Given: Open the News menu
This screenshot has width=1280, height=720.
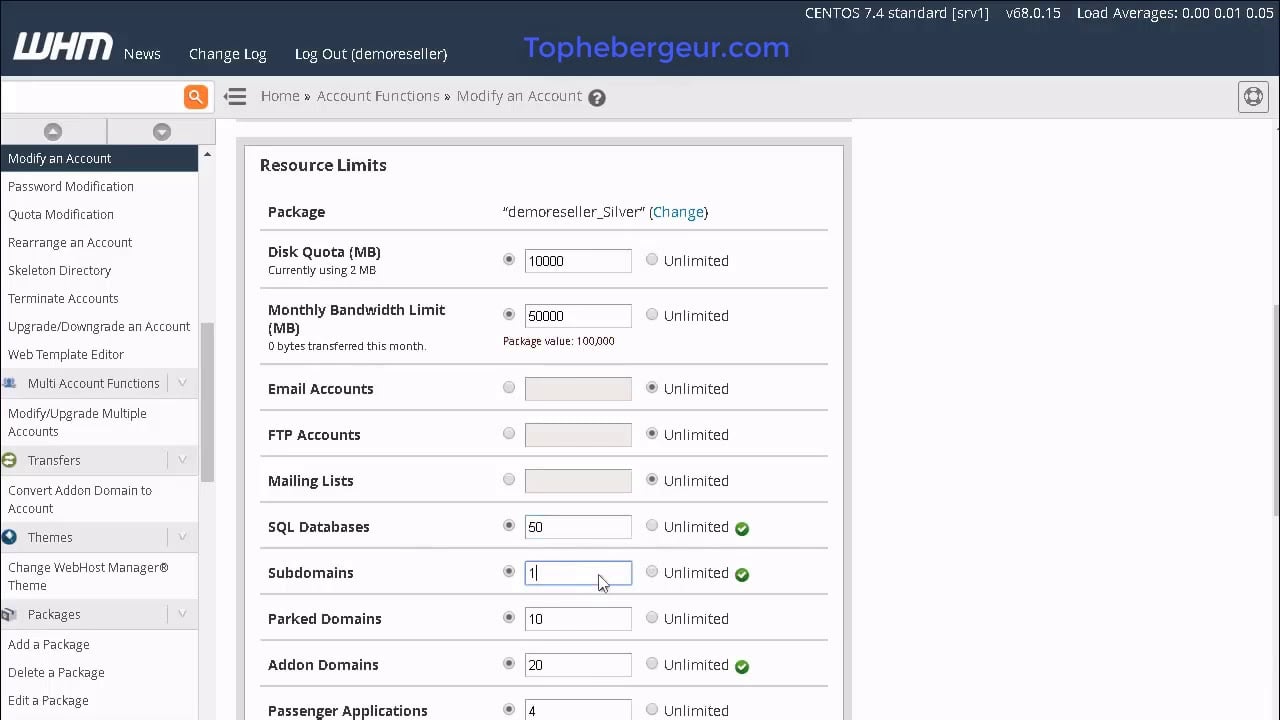Looking at the screenshot, I should 141,54.
